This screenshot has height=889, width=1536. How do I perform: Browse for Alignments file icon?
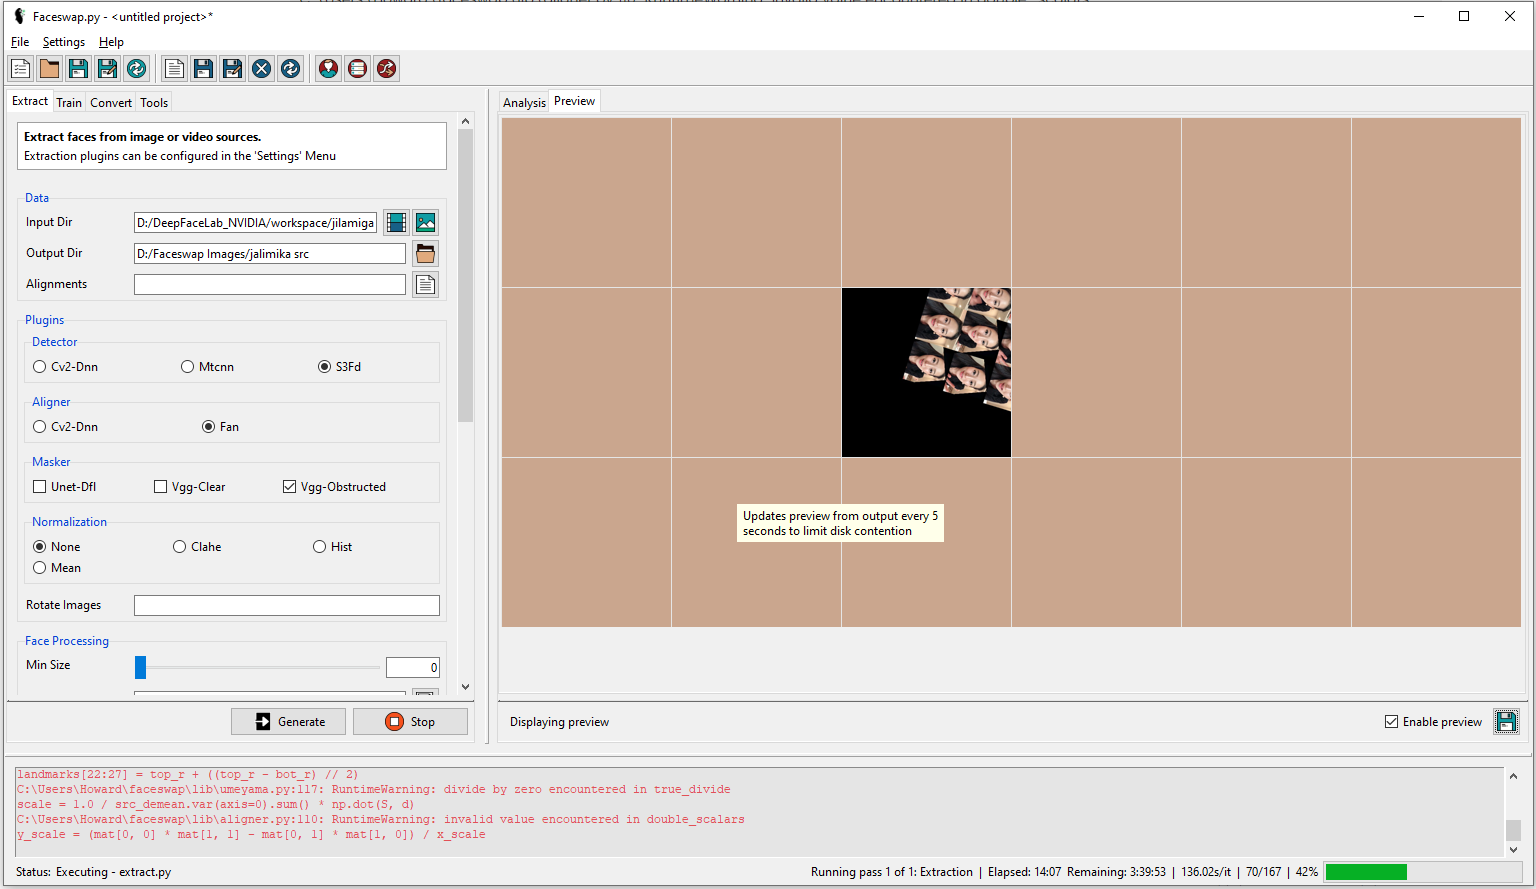[426, 284]
